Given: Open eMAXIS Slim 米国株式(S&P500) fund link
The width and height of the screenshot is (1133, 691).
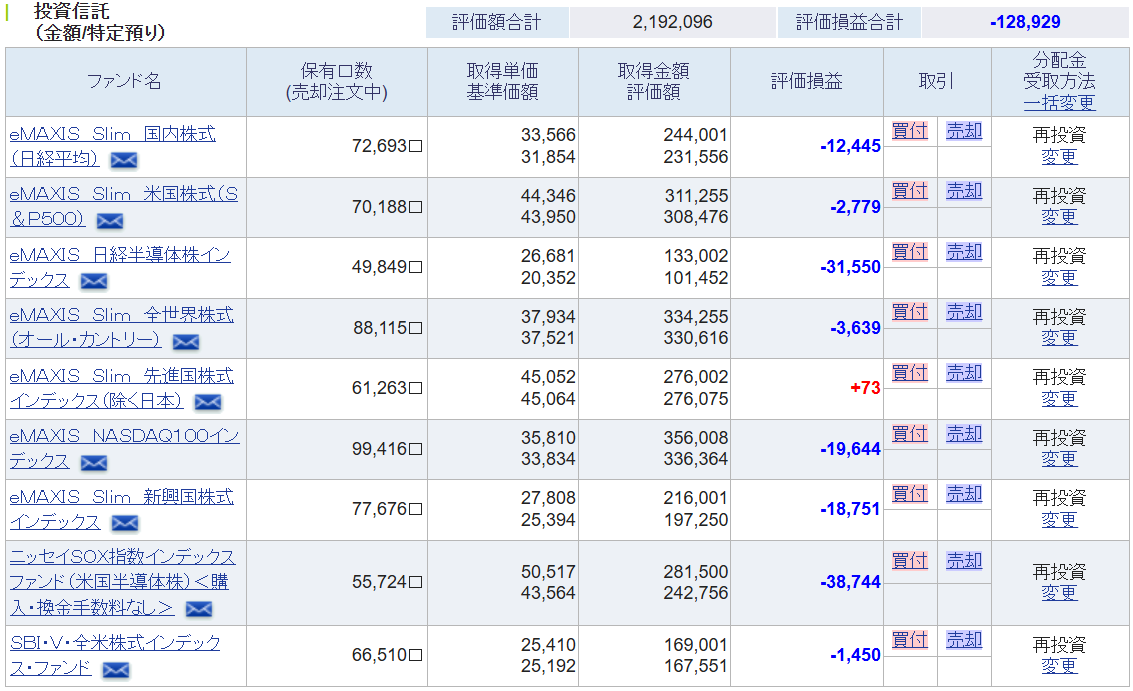Looking at the screenshot, I should (x=124, y=207).
